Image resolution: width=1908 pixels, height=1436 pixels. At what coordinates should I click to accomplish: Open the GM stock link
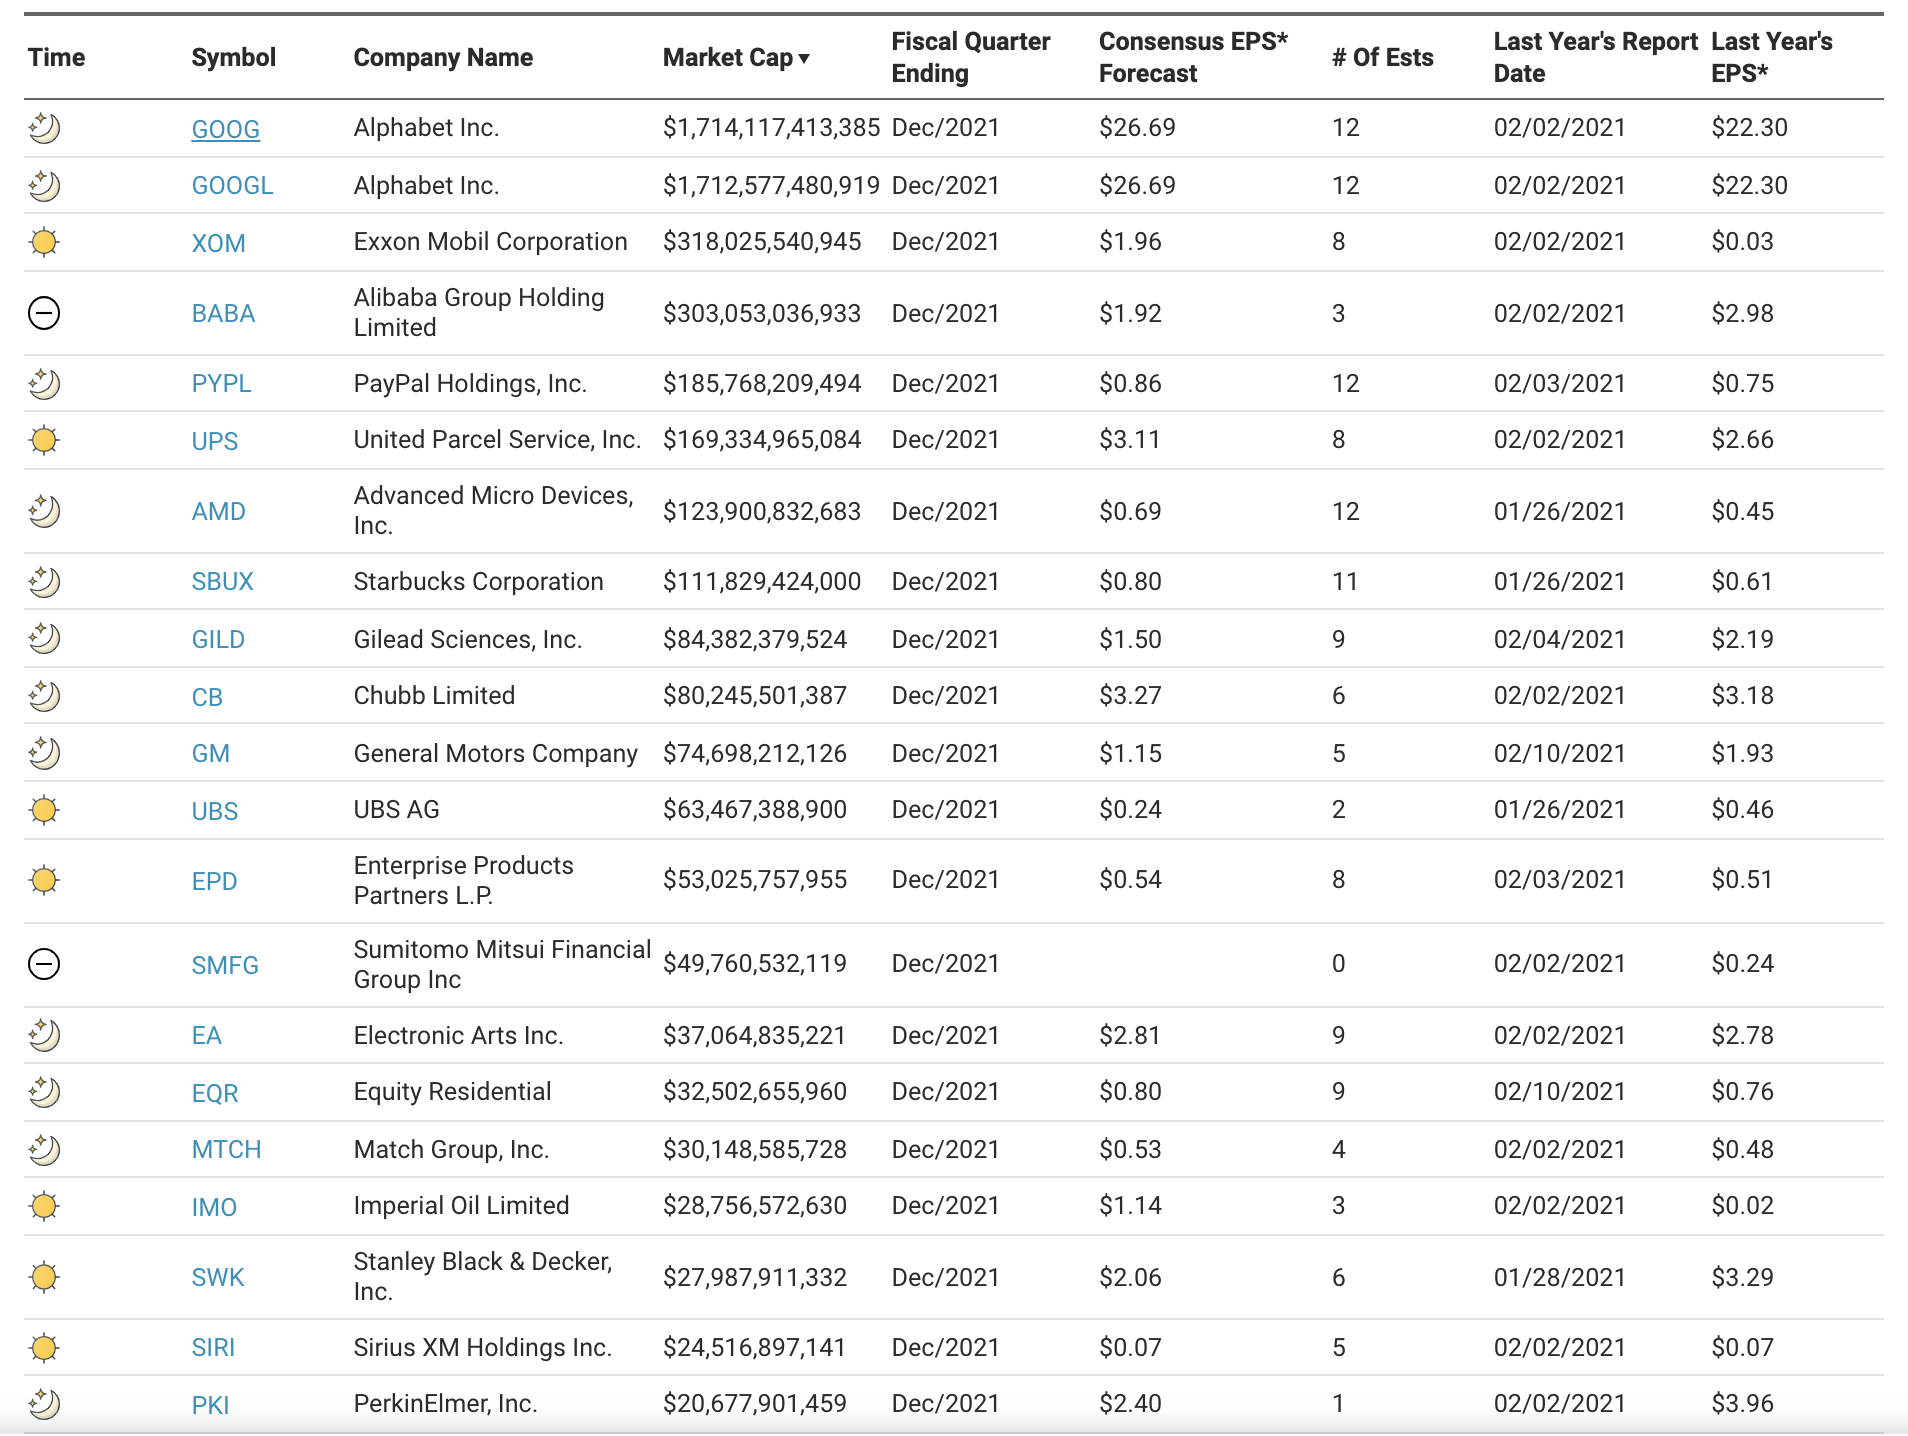click(211, 754)
